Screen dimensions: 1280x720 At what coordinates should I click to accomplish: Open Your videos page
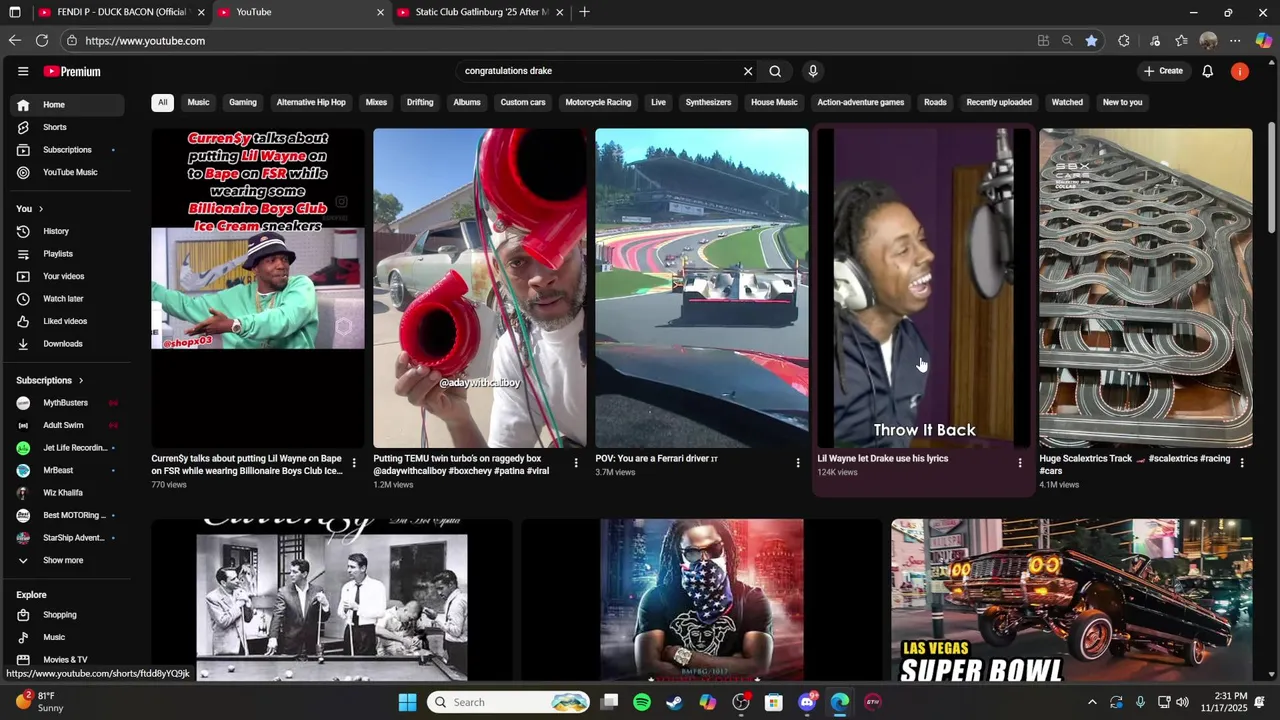(x=65, y=276)
